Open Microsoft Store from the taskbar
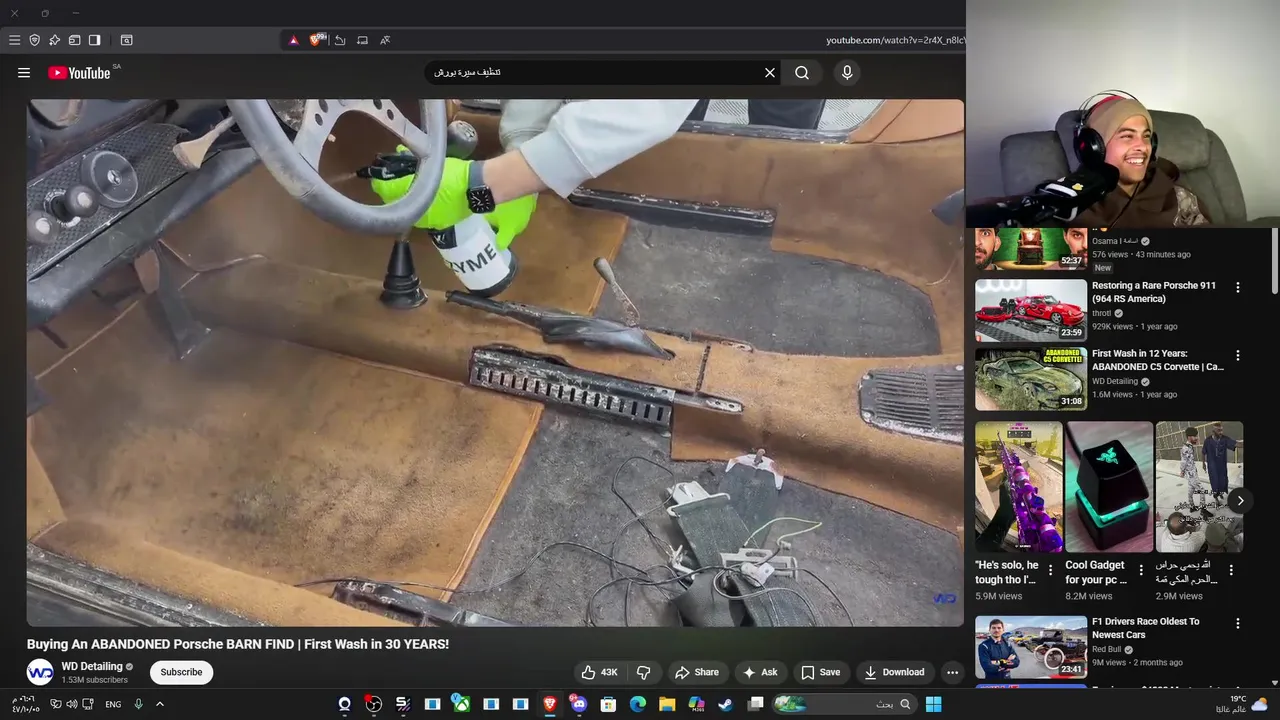1280x720 pixels. pyautogui.click(x=607, y=704)
